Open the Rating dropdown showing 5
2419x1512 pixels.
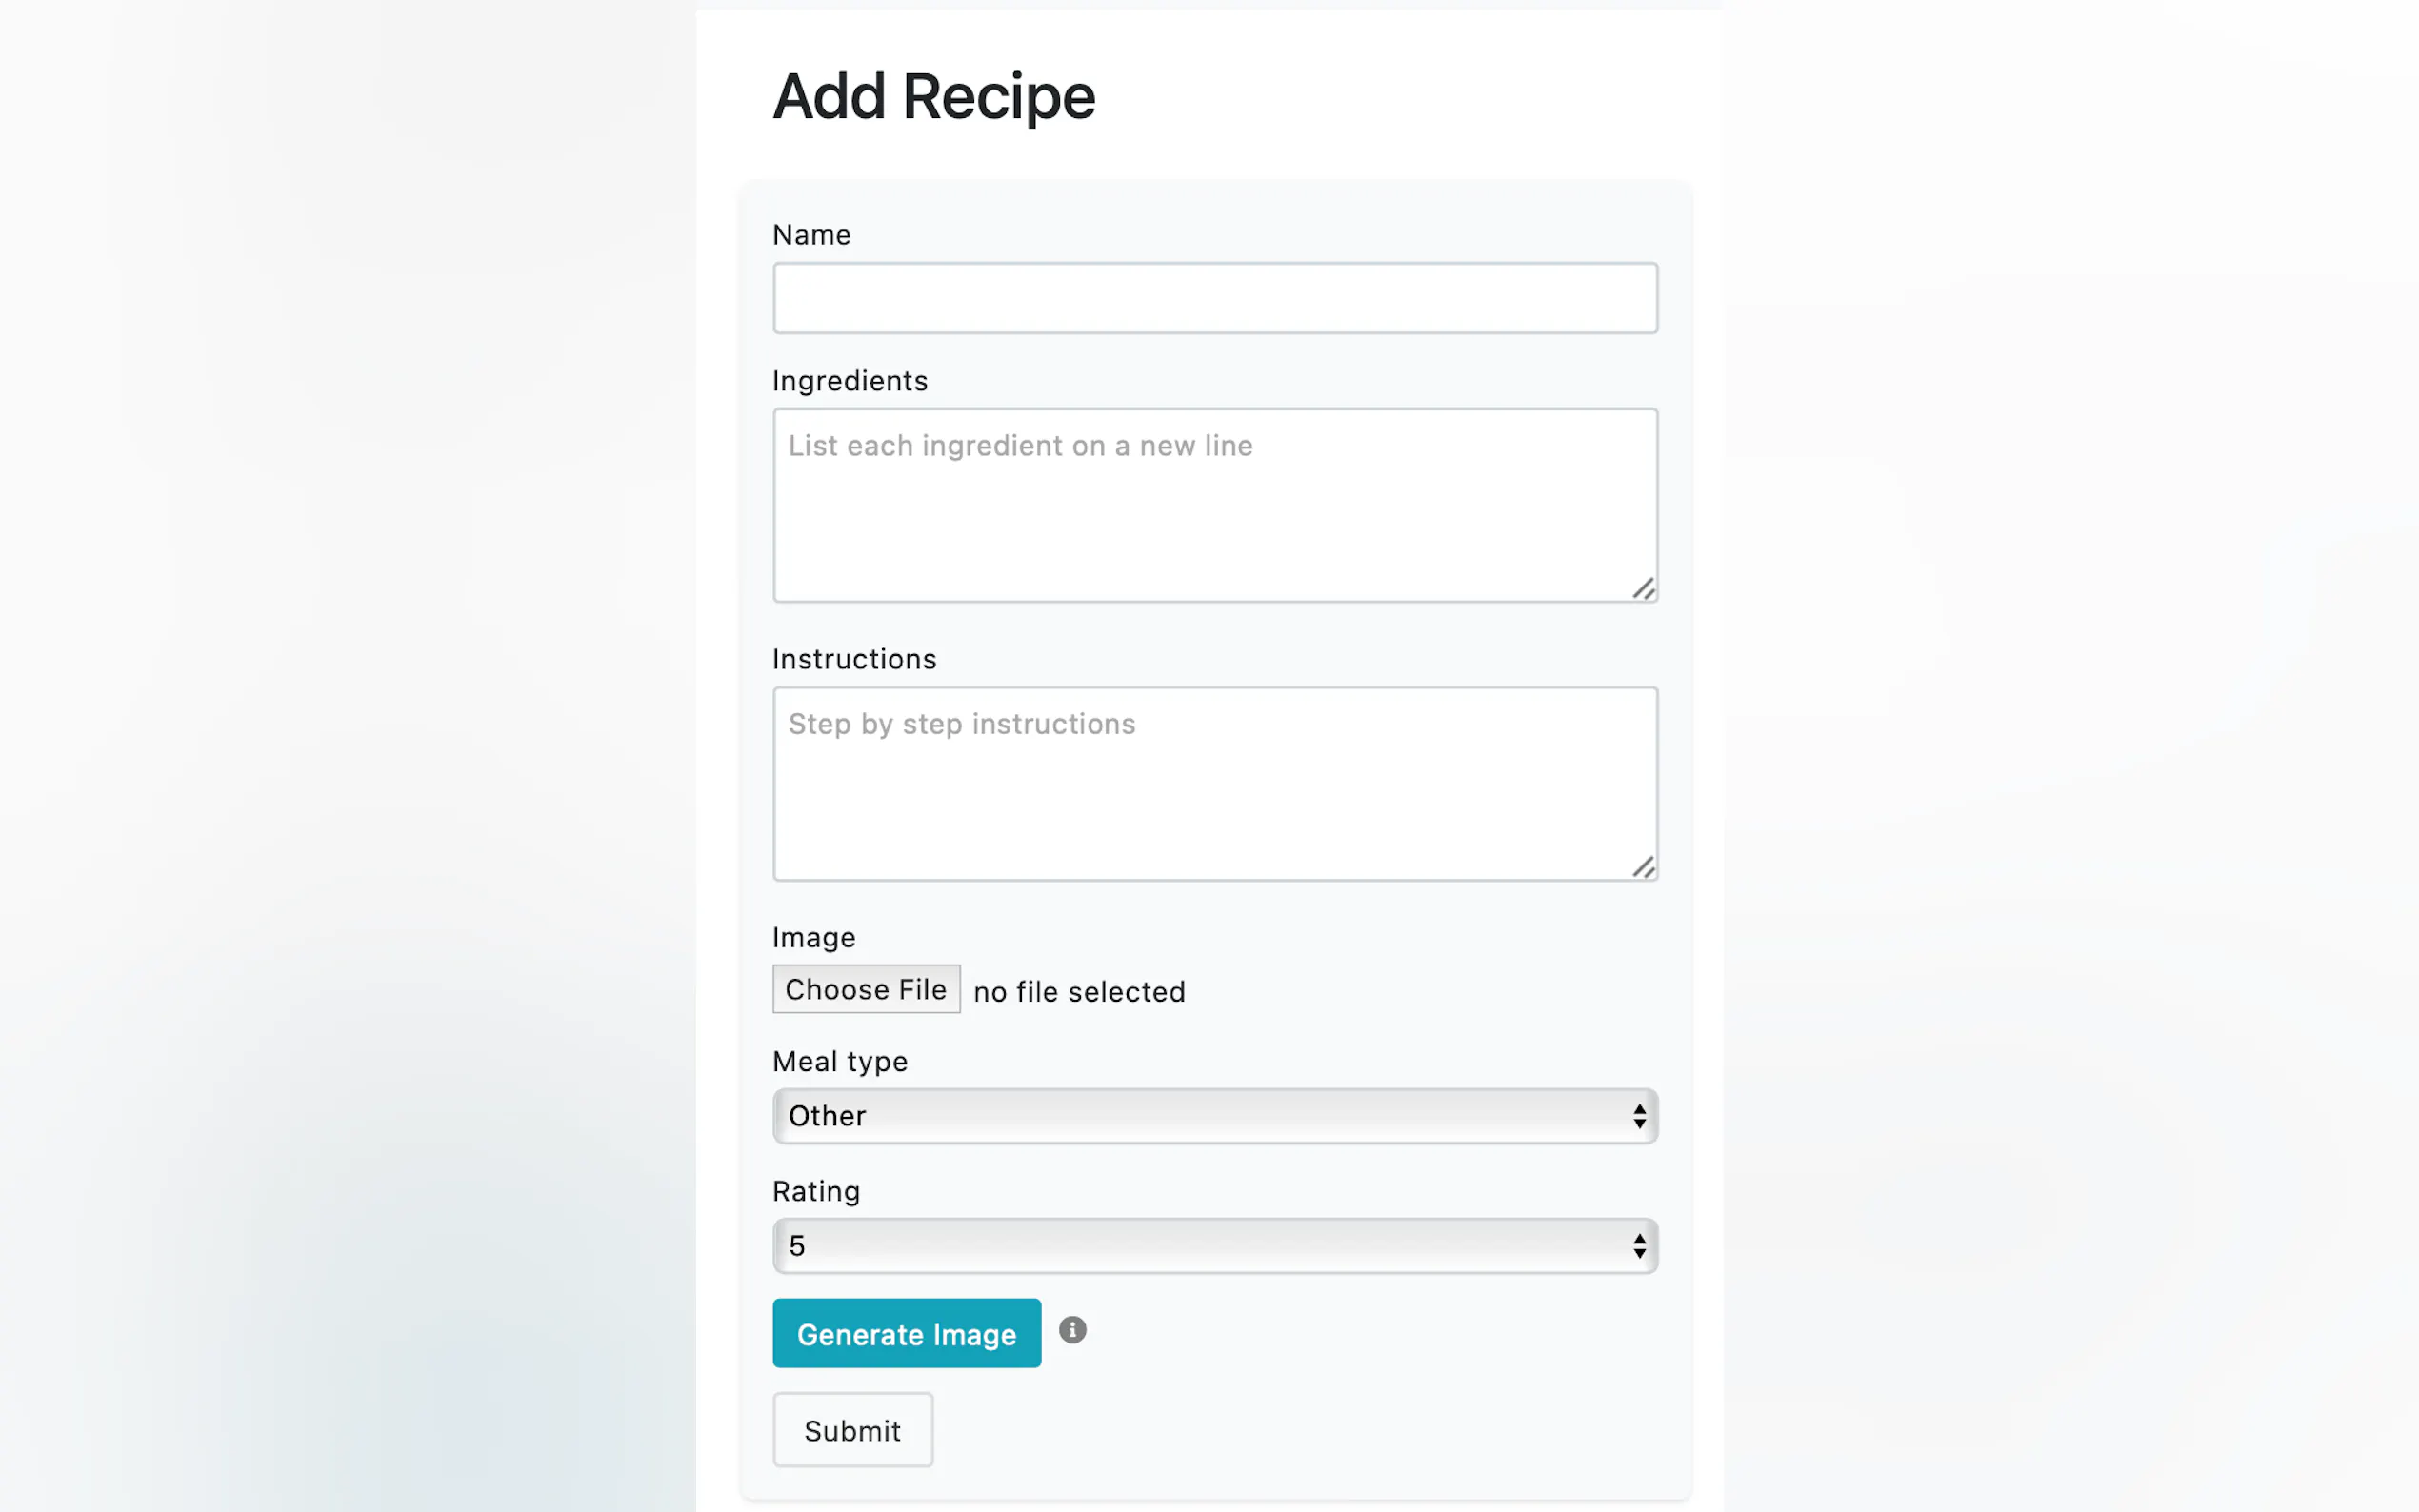point(1214,1246)
